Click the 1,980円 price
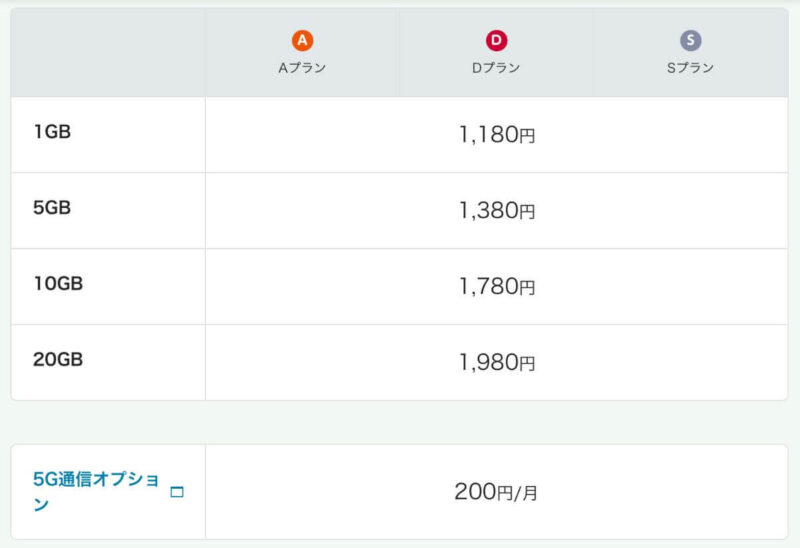 (497, 363)
